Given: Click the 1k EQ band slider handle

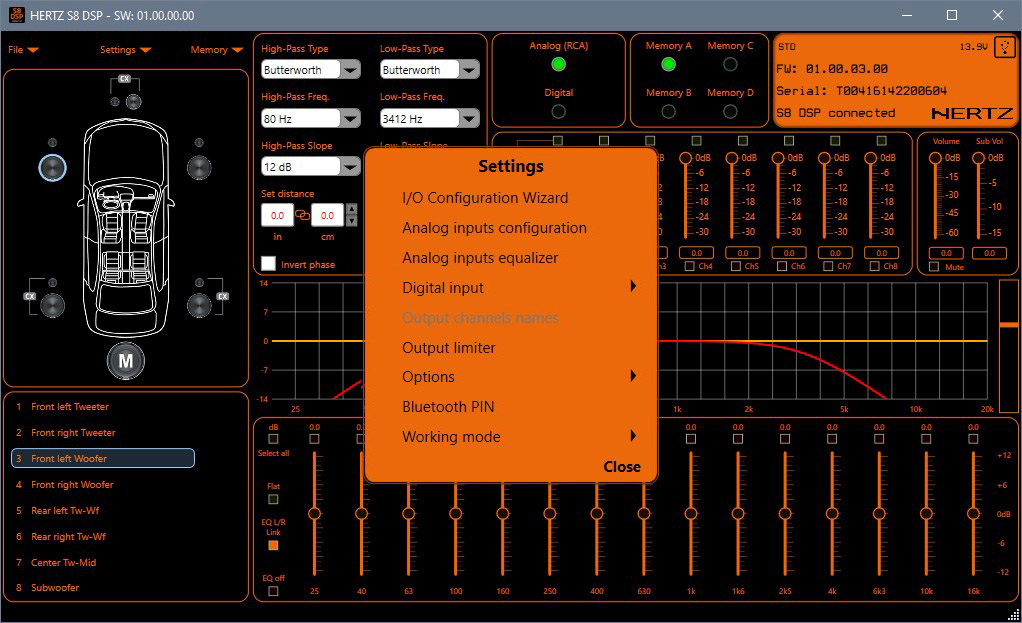Looking at the screenshot, I should coord(691,514).
